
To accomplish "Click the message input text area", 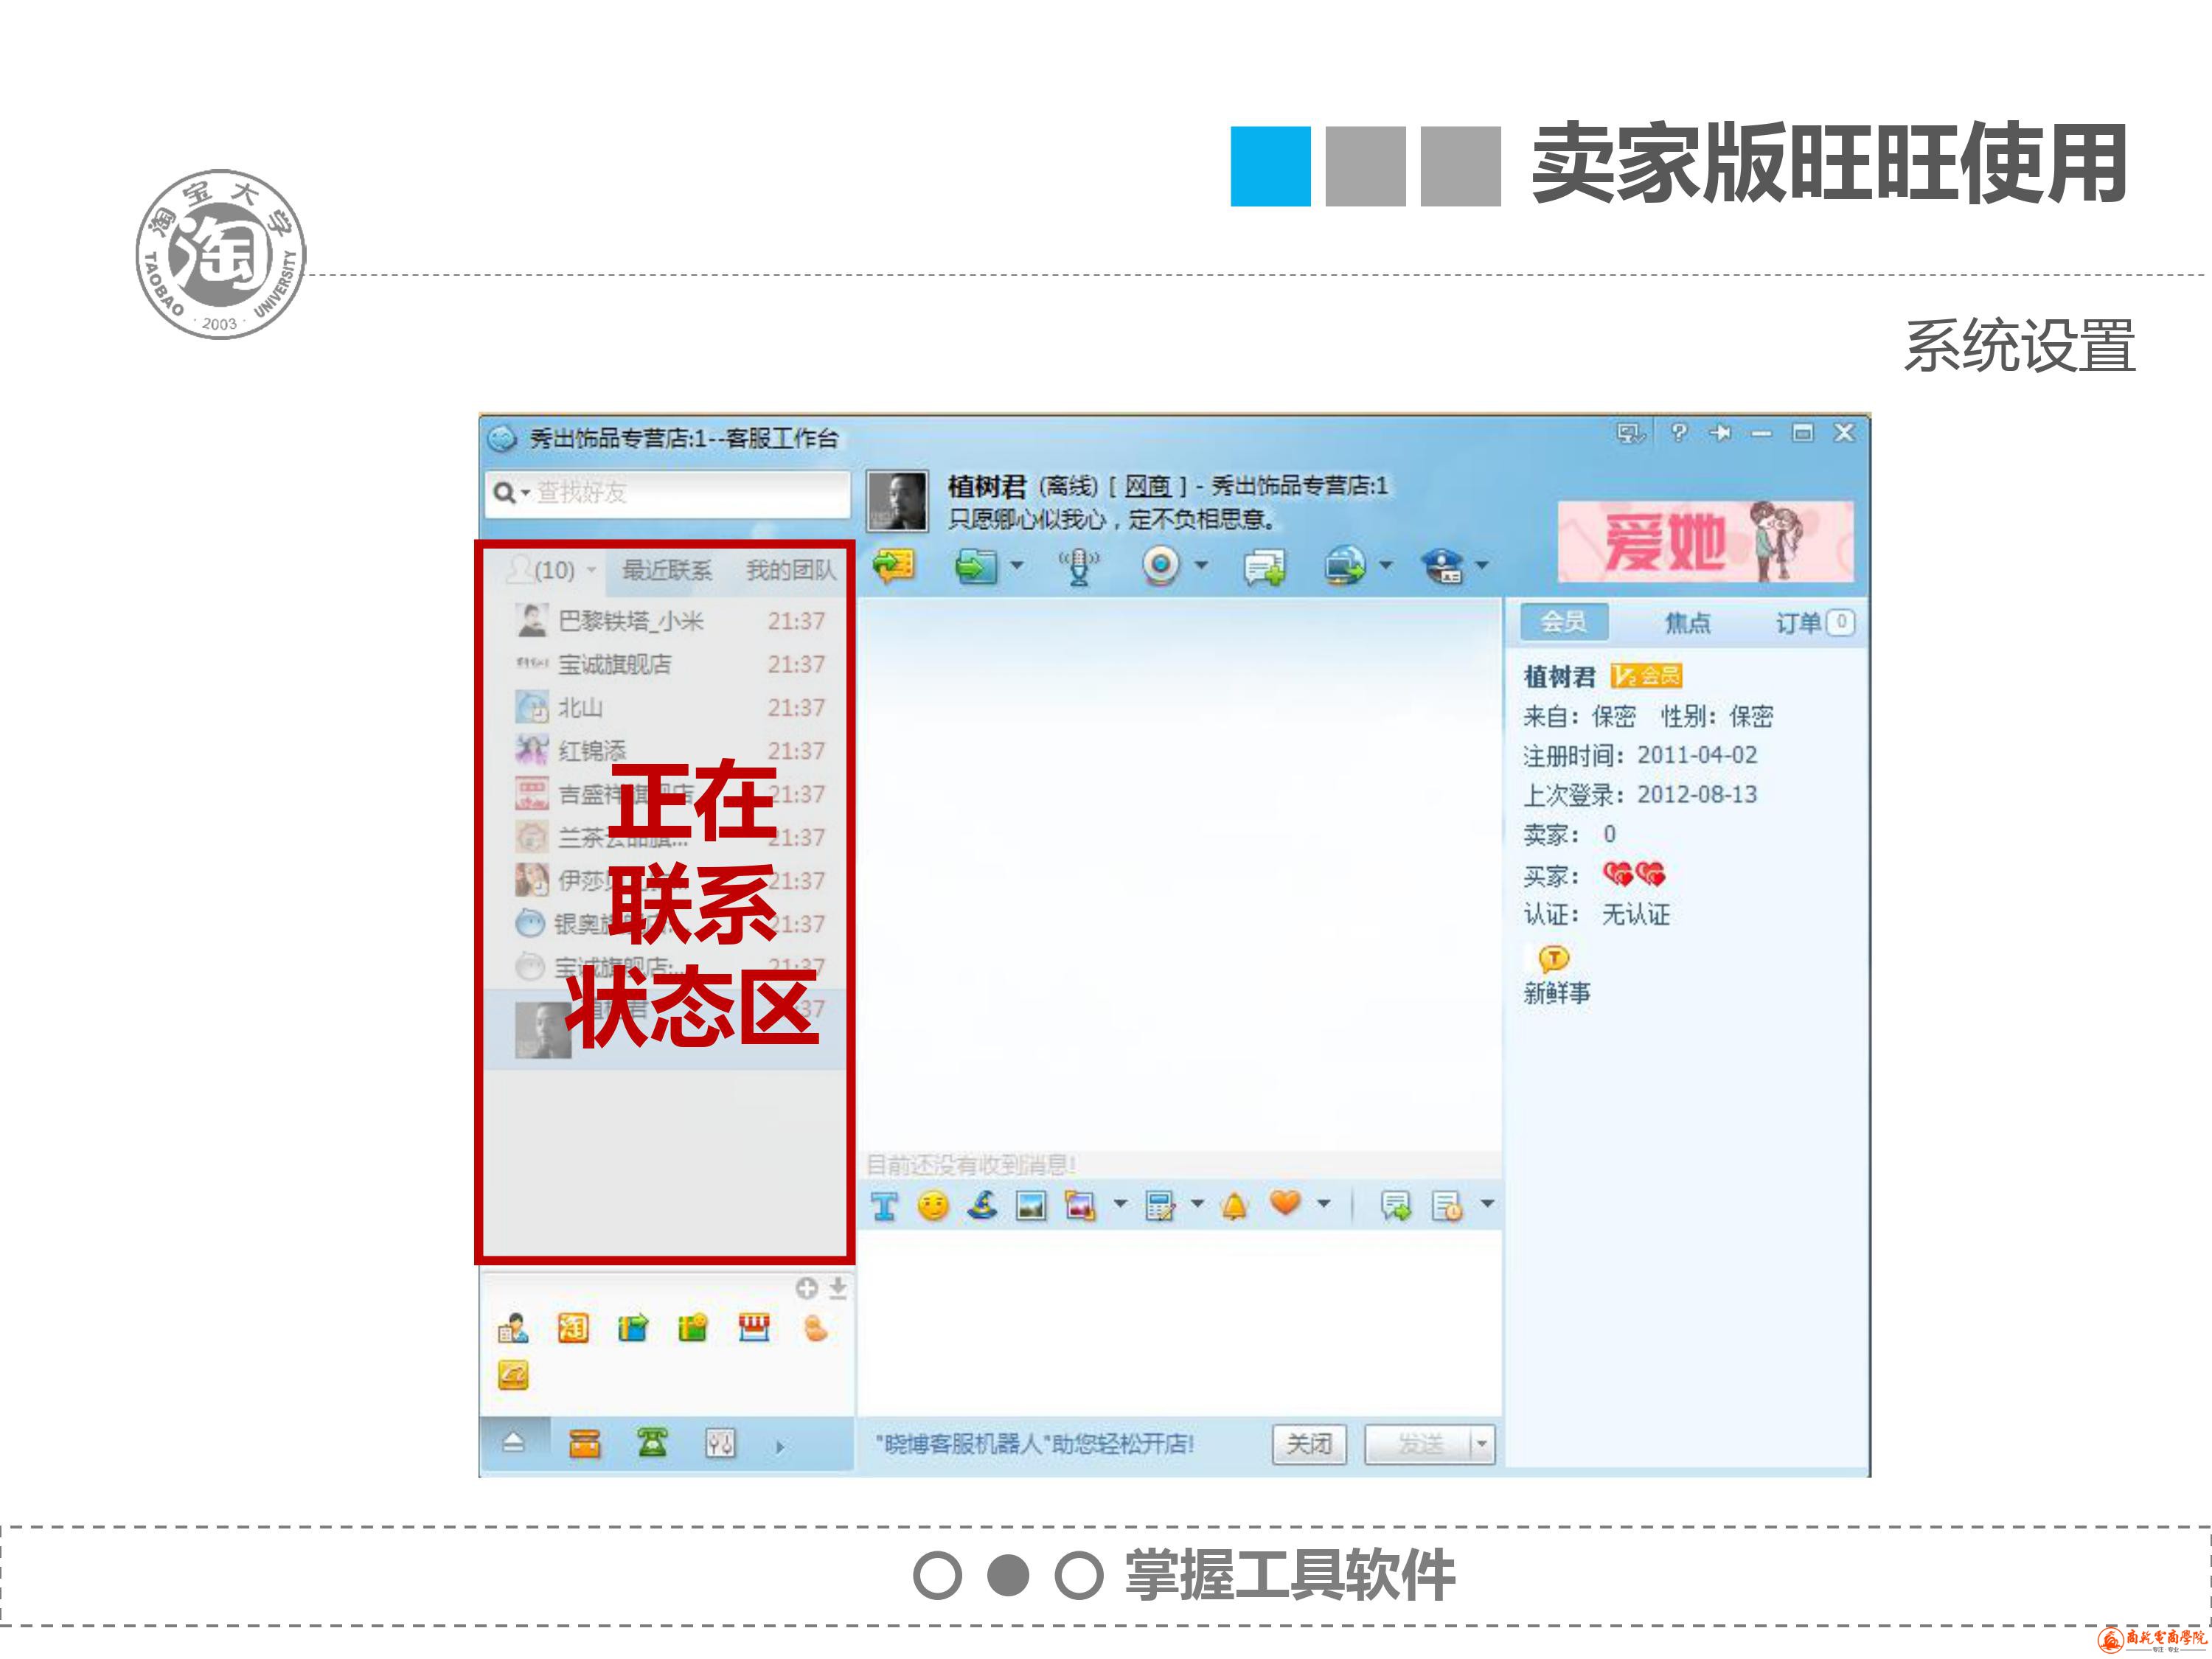I will click(x=1179, y=1322).
